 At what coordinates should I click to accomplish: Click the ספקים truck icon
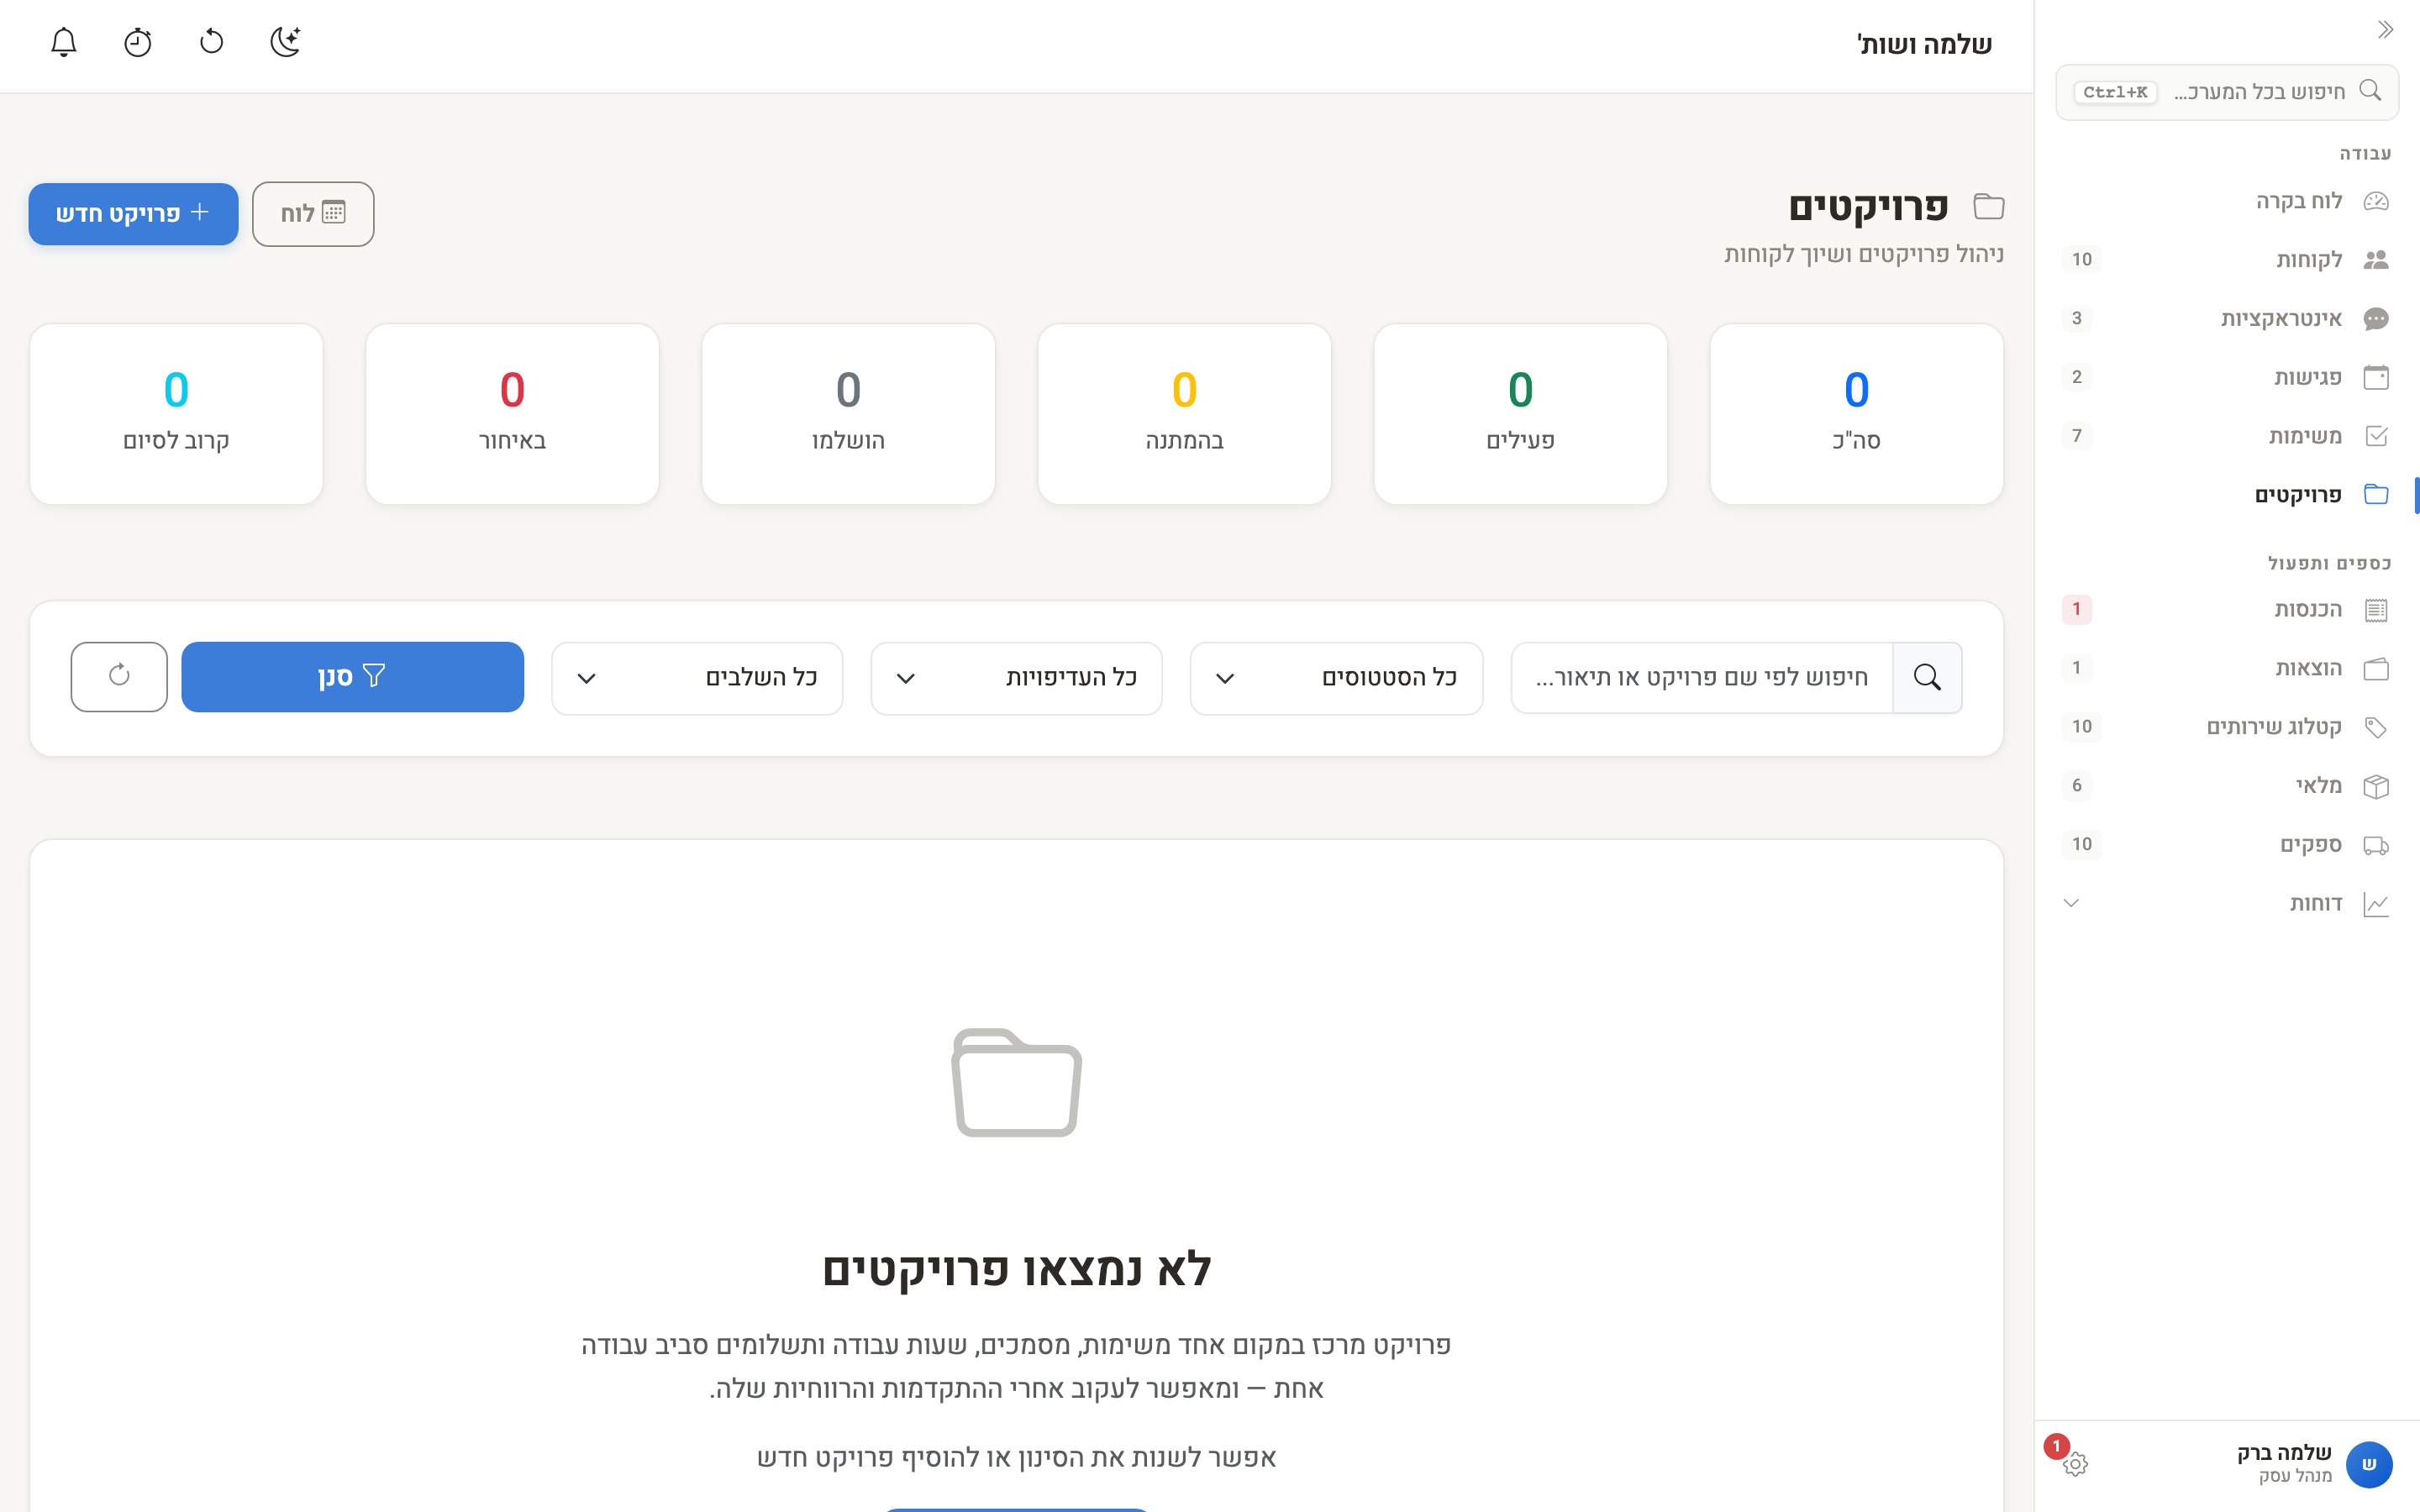(2376, 845)
